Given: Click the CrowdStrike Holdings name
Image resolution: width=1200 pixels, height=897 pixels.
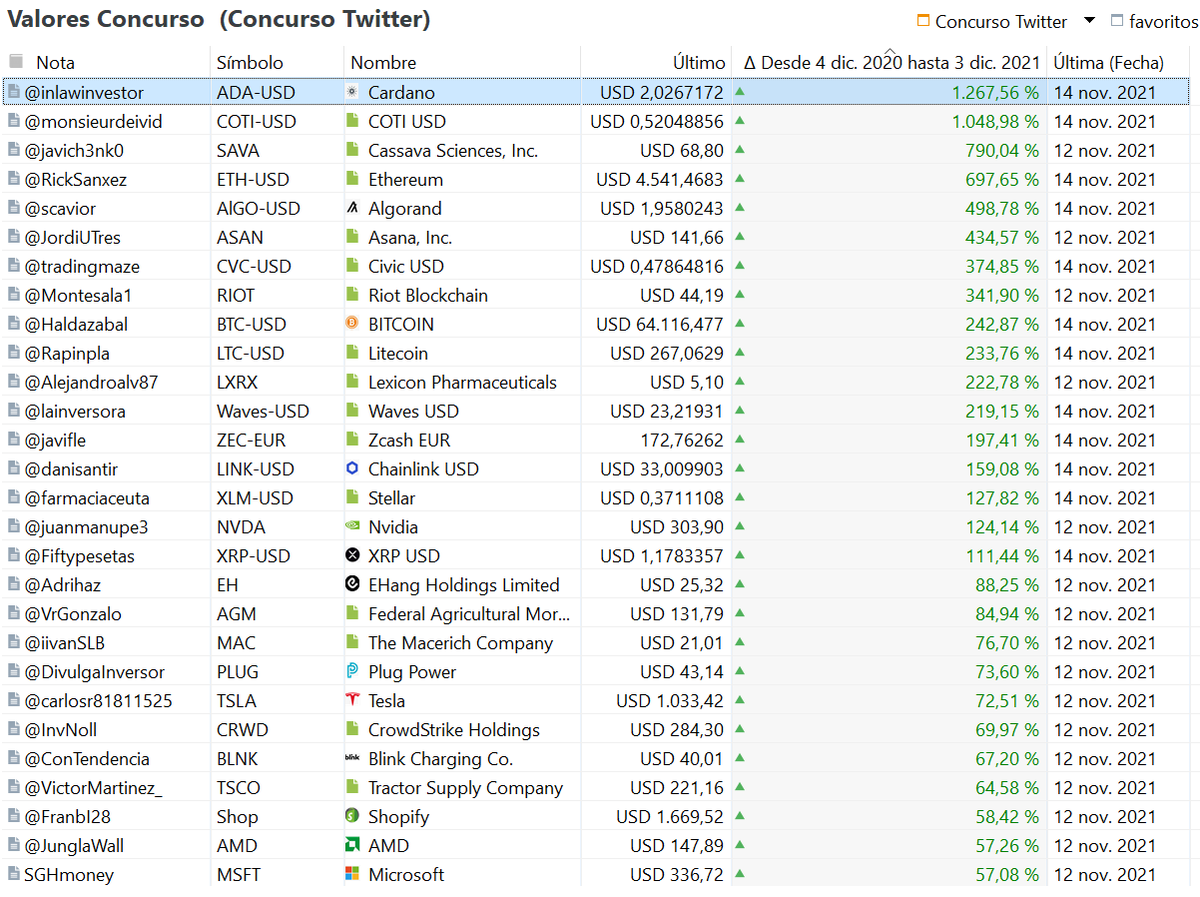Looking at the screenshot, I should coord(454,730).
